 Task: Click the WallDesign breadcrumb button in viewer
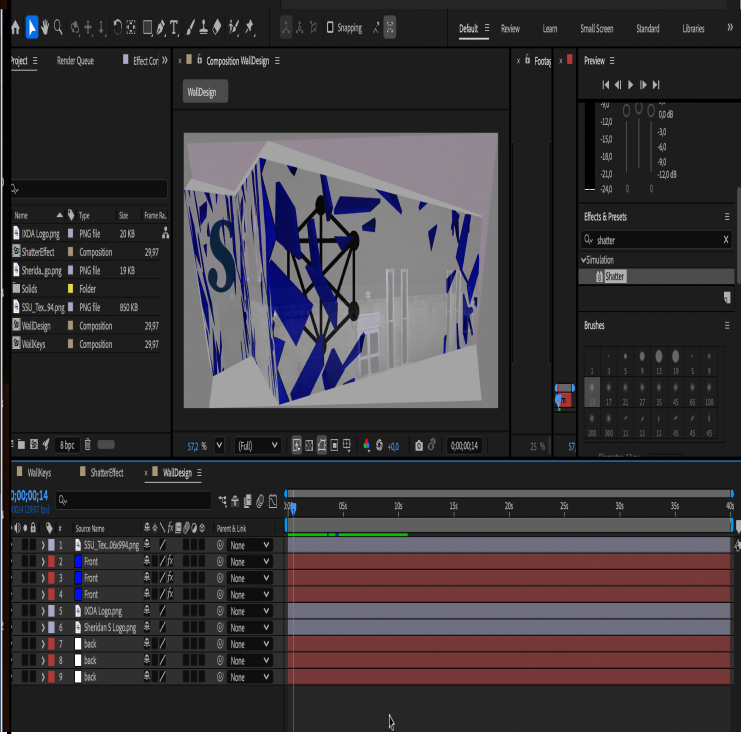coord(205,92)
